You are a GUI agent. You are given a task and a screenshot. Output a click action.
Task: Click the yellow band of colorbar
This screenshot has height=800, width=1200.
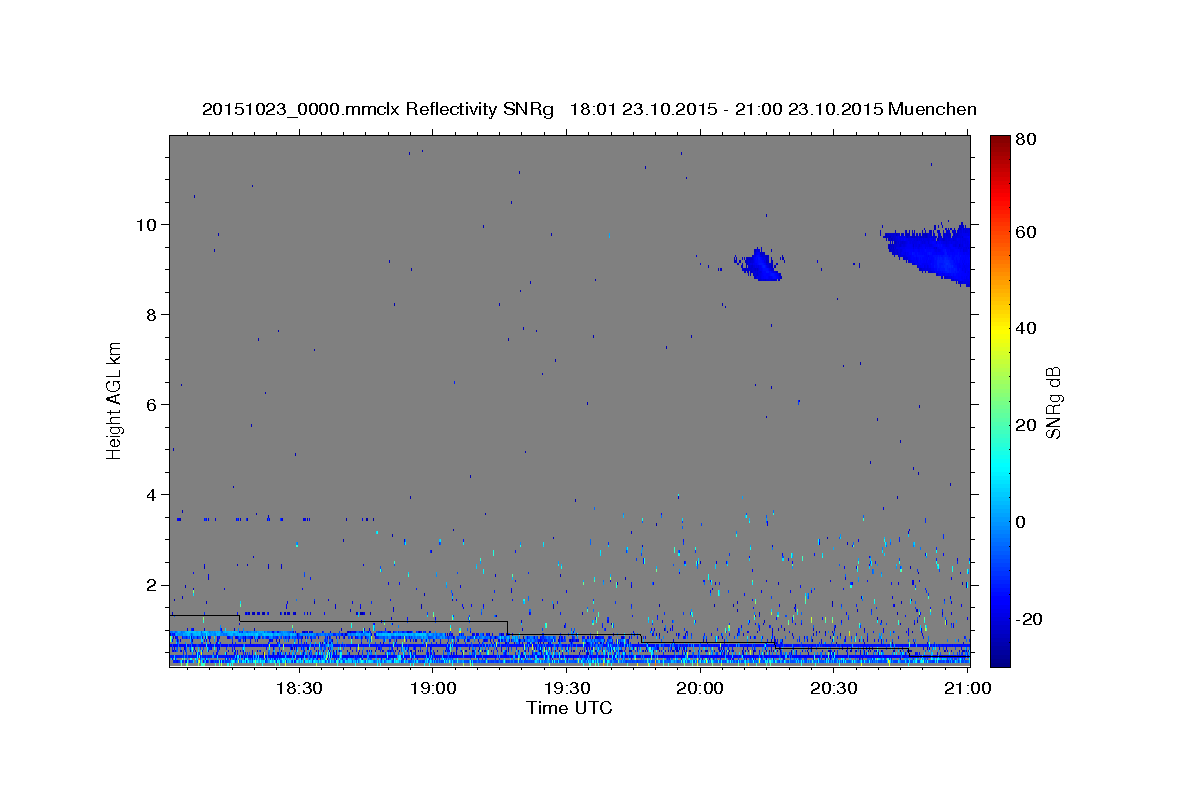tap(1000, 330)
